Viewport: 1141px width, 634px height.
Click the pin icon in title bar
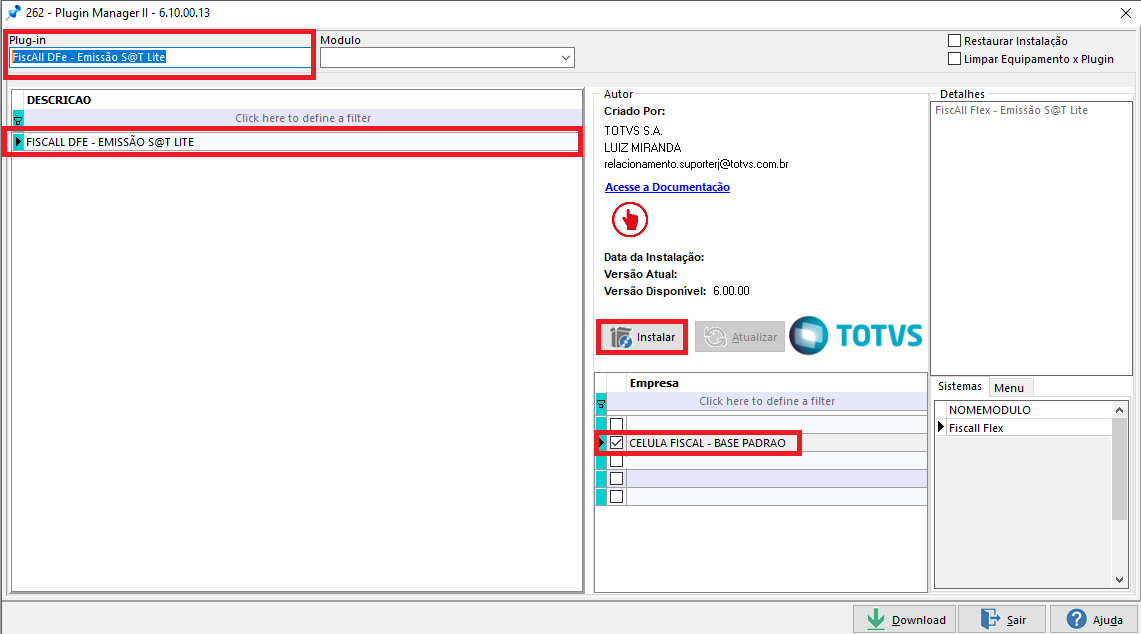point(13,12)
